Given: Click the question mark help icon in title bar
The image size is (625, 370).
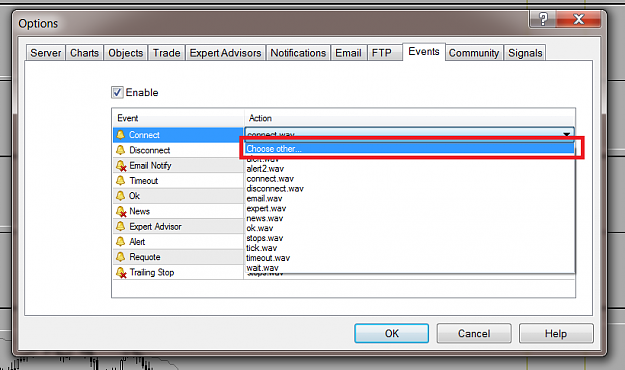Looking at the screenshot, I should coord(543,19).
